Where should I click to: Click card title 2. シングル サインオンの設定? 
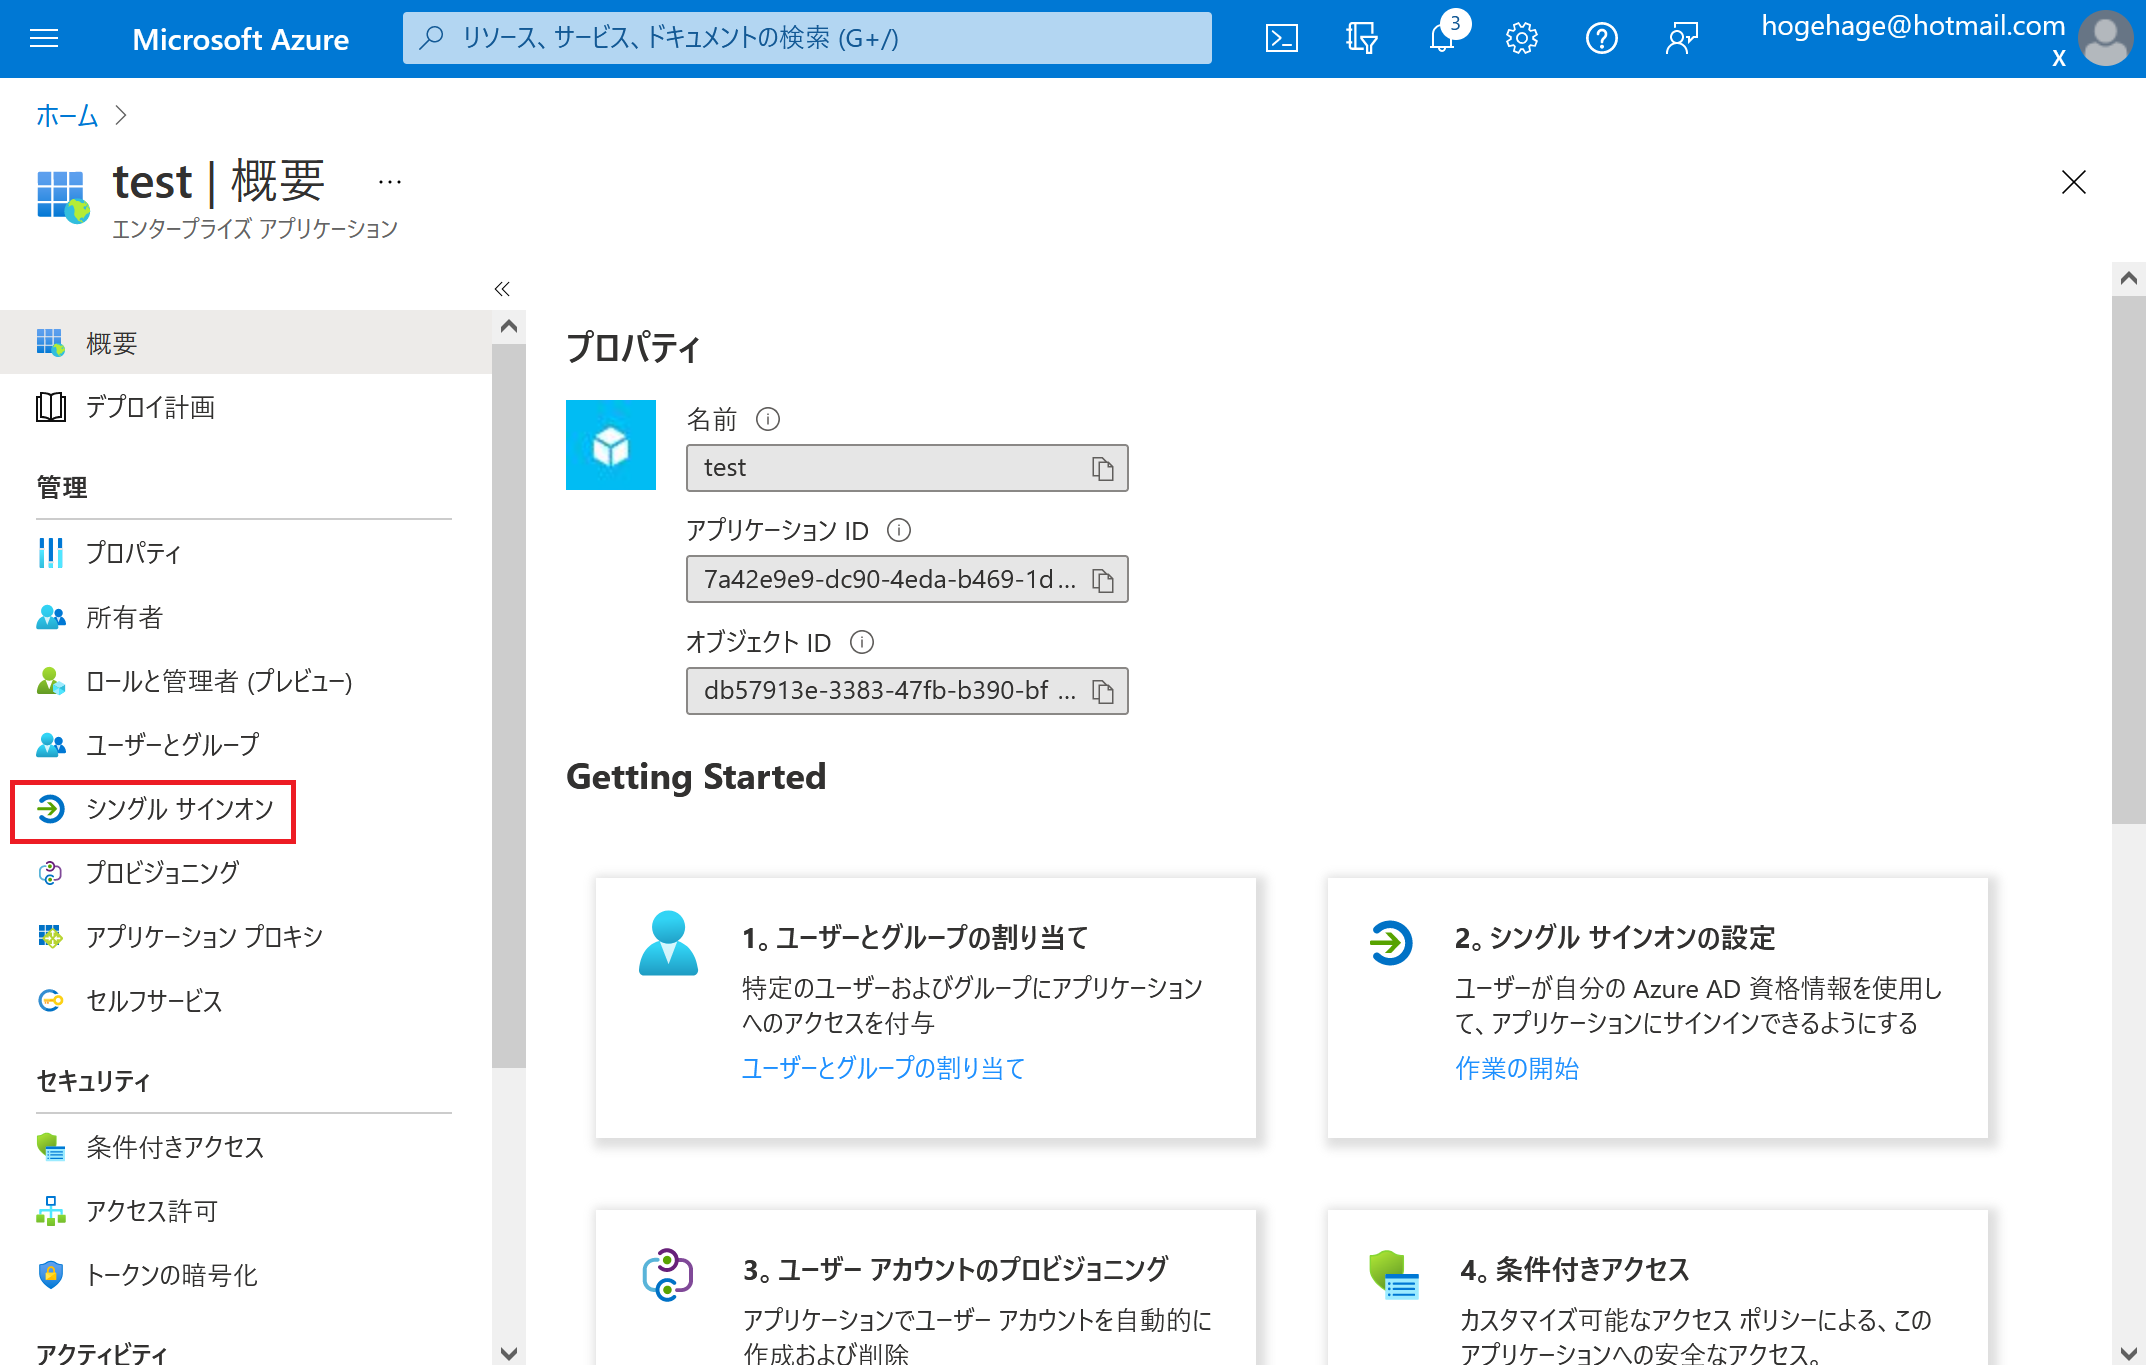point(1615,938)
